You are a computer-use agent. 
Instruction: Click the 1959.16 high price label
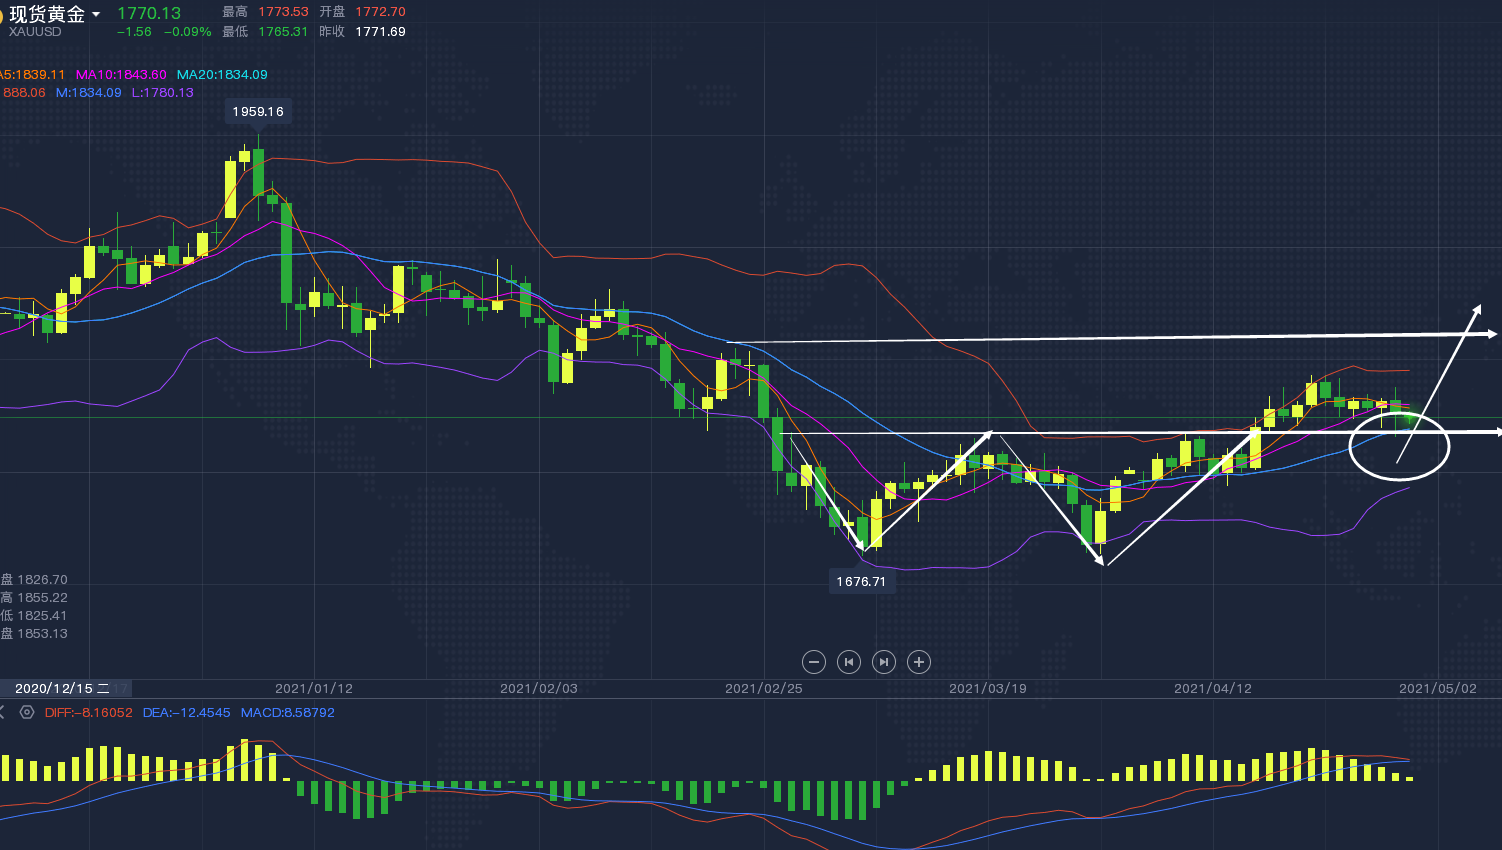click(258, 112)
